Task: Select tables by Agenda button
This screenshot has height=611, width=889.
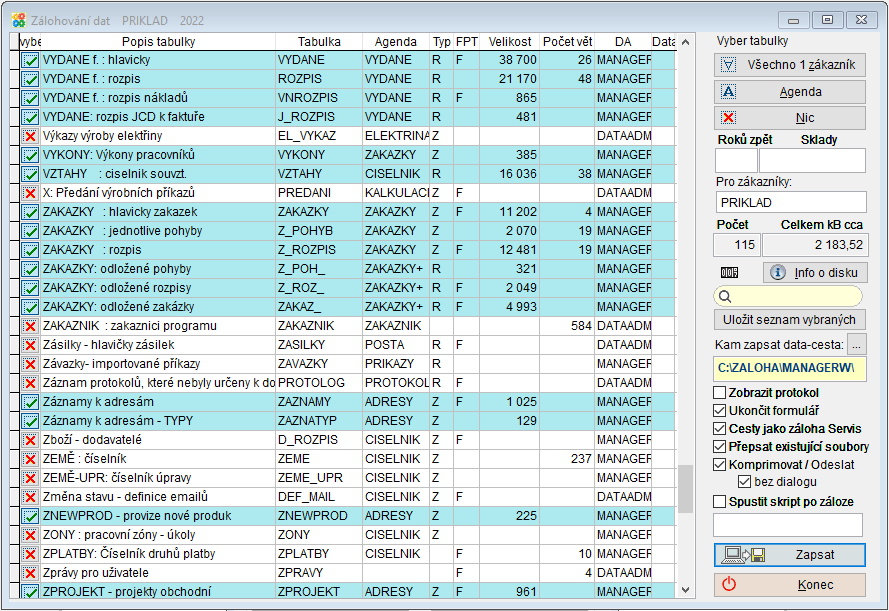Action: tap(790, 92)
